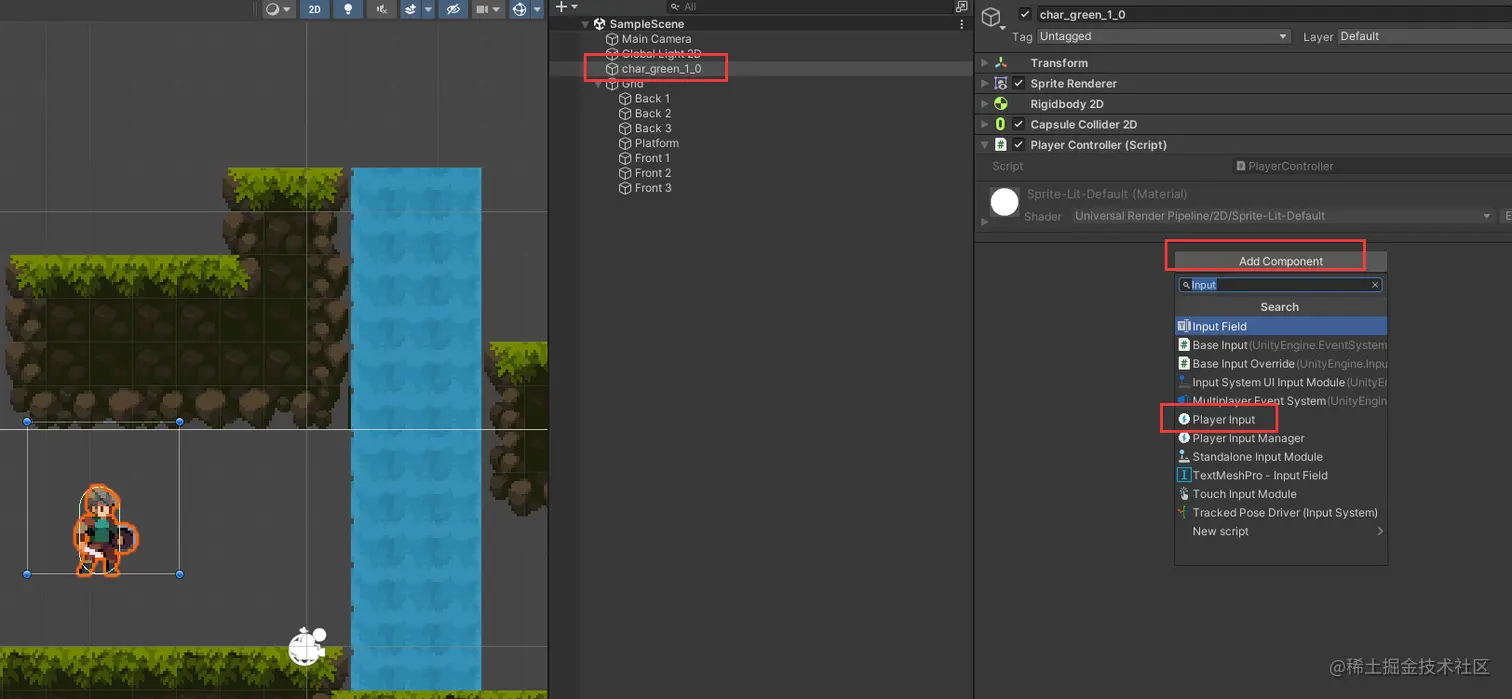Expand the Sprite Renderer component foldout
Viewport: 1512px width, 699px height.
coord(985,84)
